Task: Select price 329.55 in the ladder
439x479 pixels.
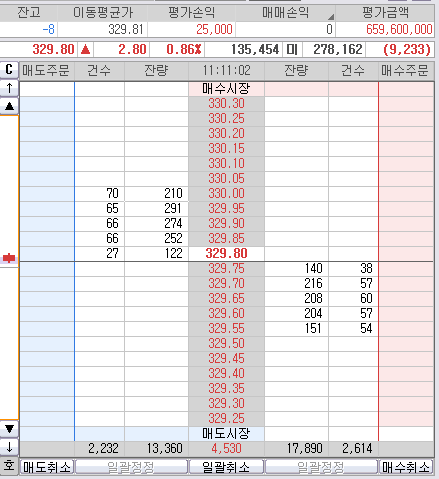Action: tap(226, 329)
